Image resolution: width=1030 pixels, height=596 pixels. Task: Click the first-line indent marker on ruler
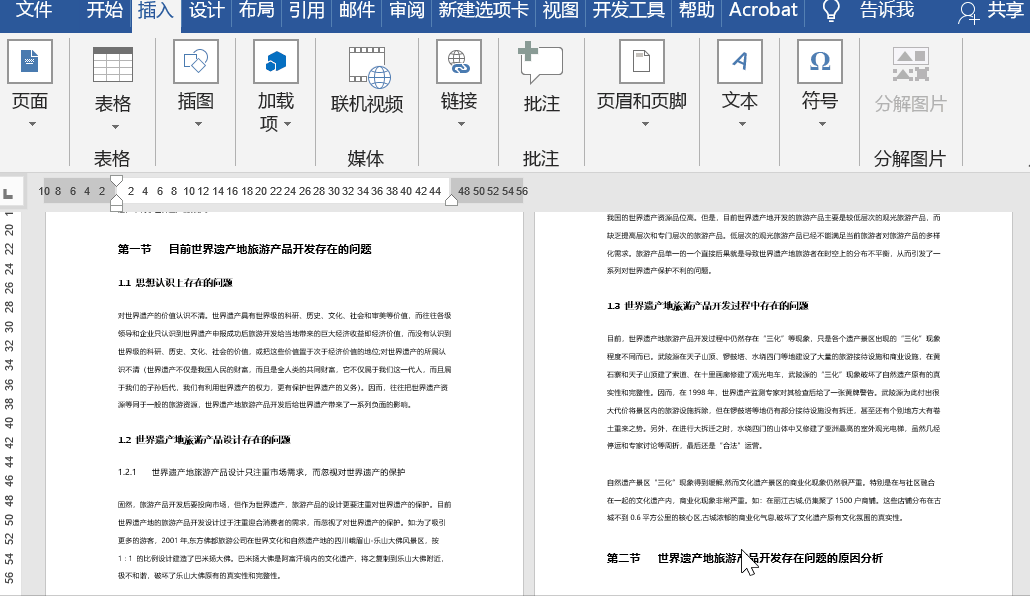point(116,181)
